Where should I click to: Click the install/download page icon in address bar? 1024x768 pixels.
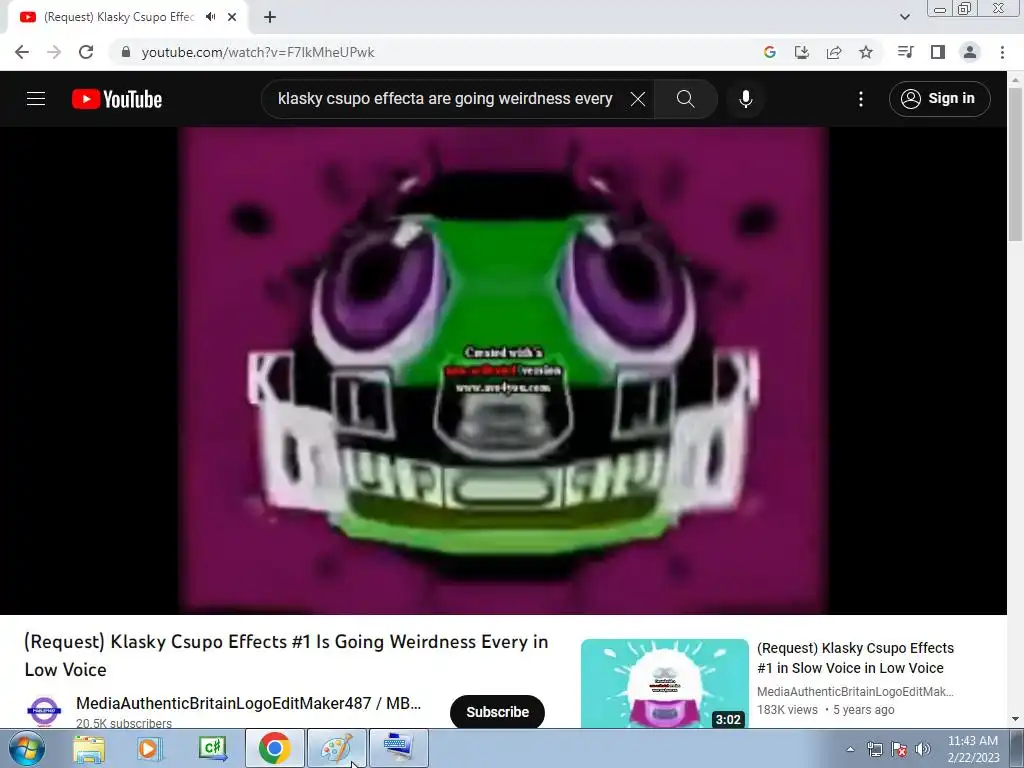coord(802,52)
